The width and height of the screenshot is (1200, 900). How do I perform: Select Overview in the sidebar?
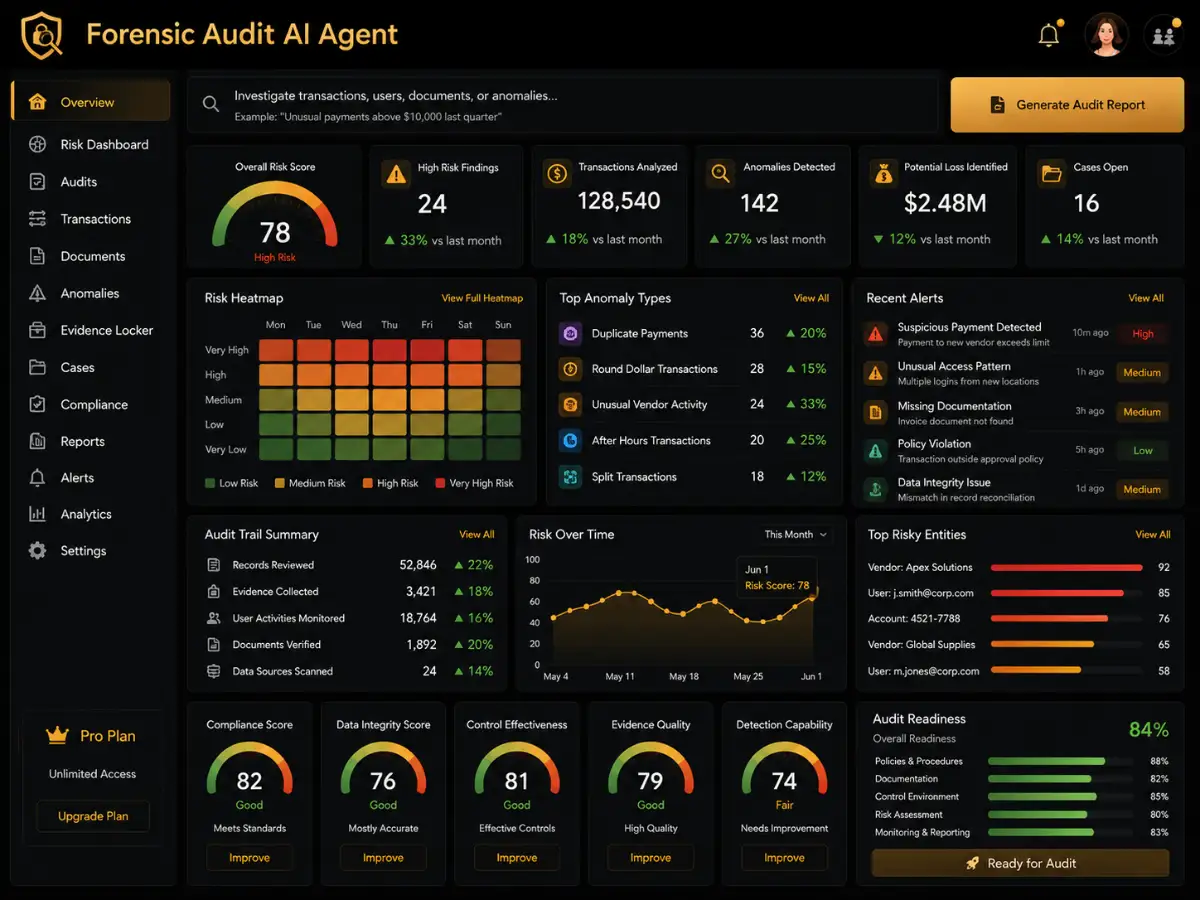coord(91,102)
